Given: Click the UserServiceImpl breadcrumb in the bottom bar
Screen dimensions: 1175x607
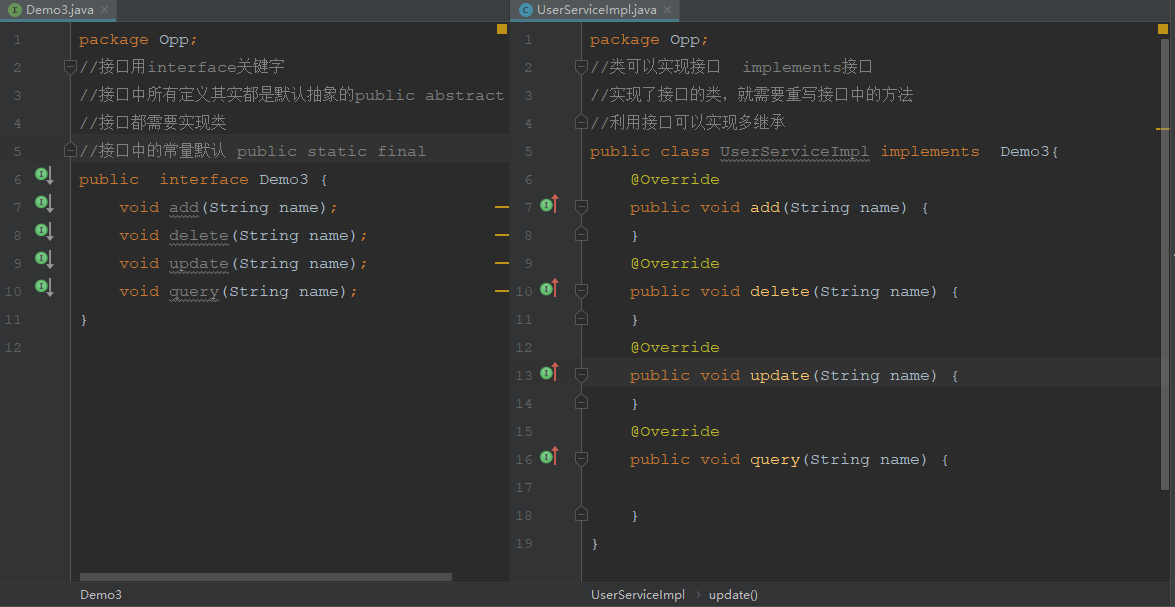Looking at the screenshot, I should (638, 595).
